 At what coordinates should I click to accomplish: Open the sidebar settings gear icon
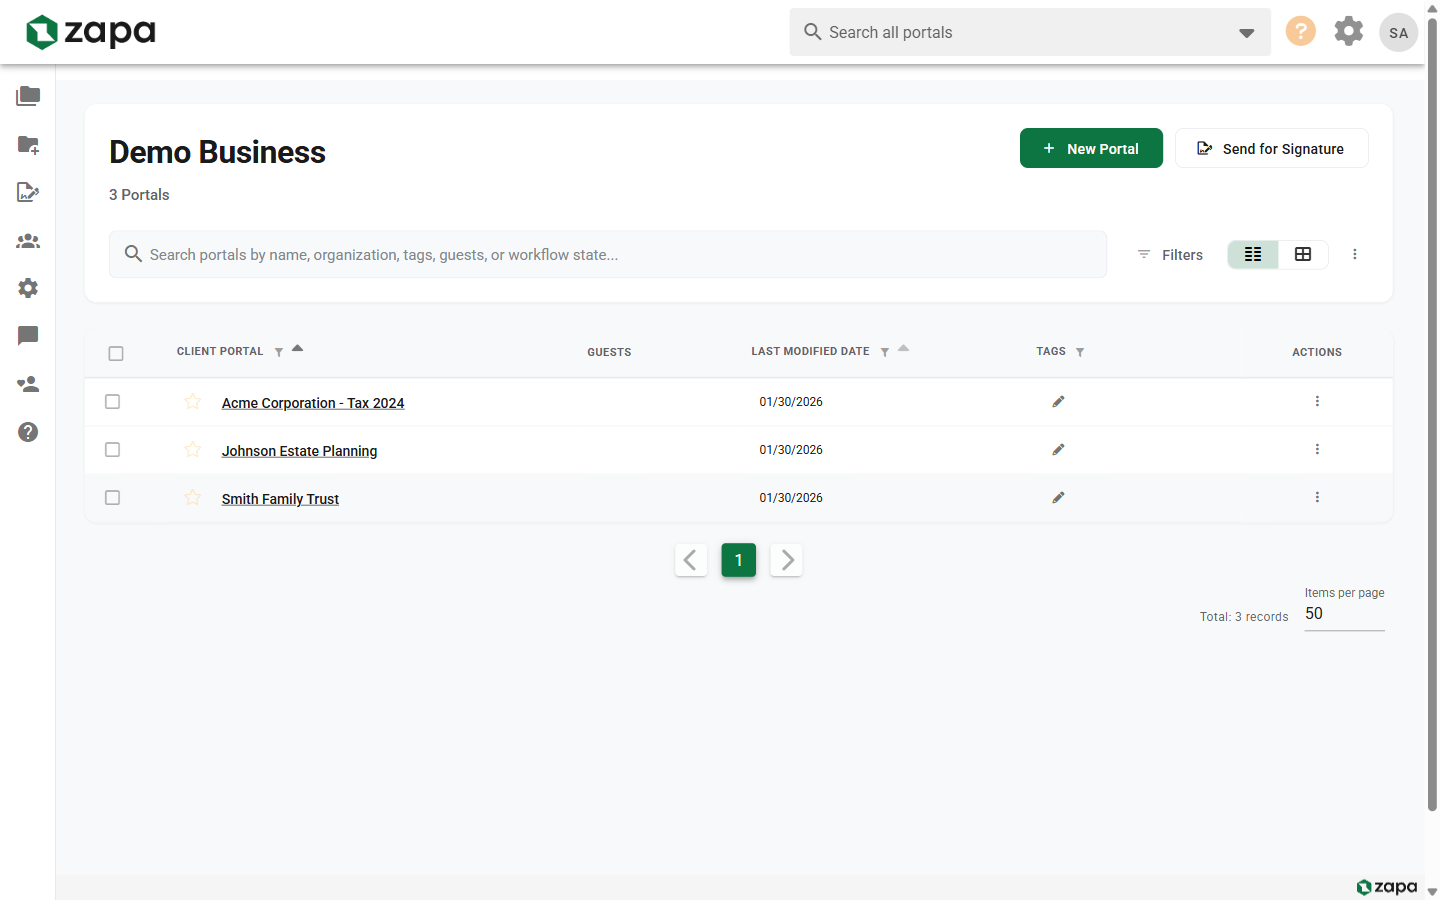click(28, 288)
